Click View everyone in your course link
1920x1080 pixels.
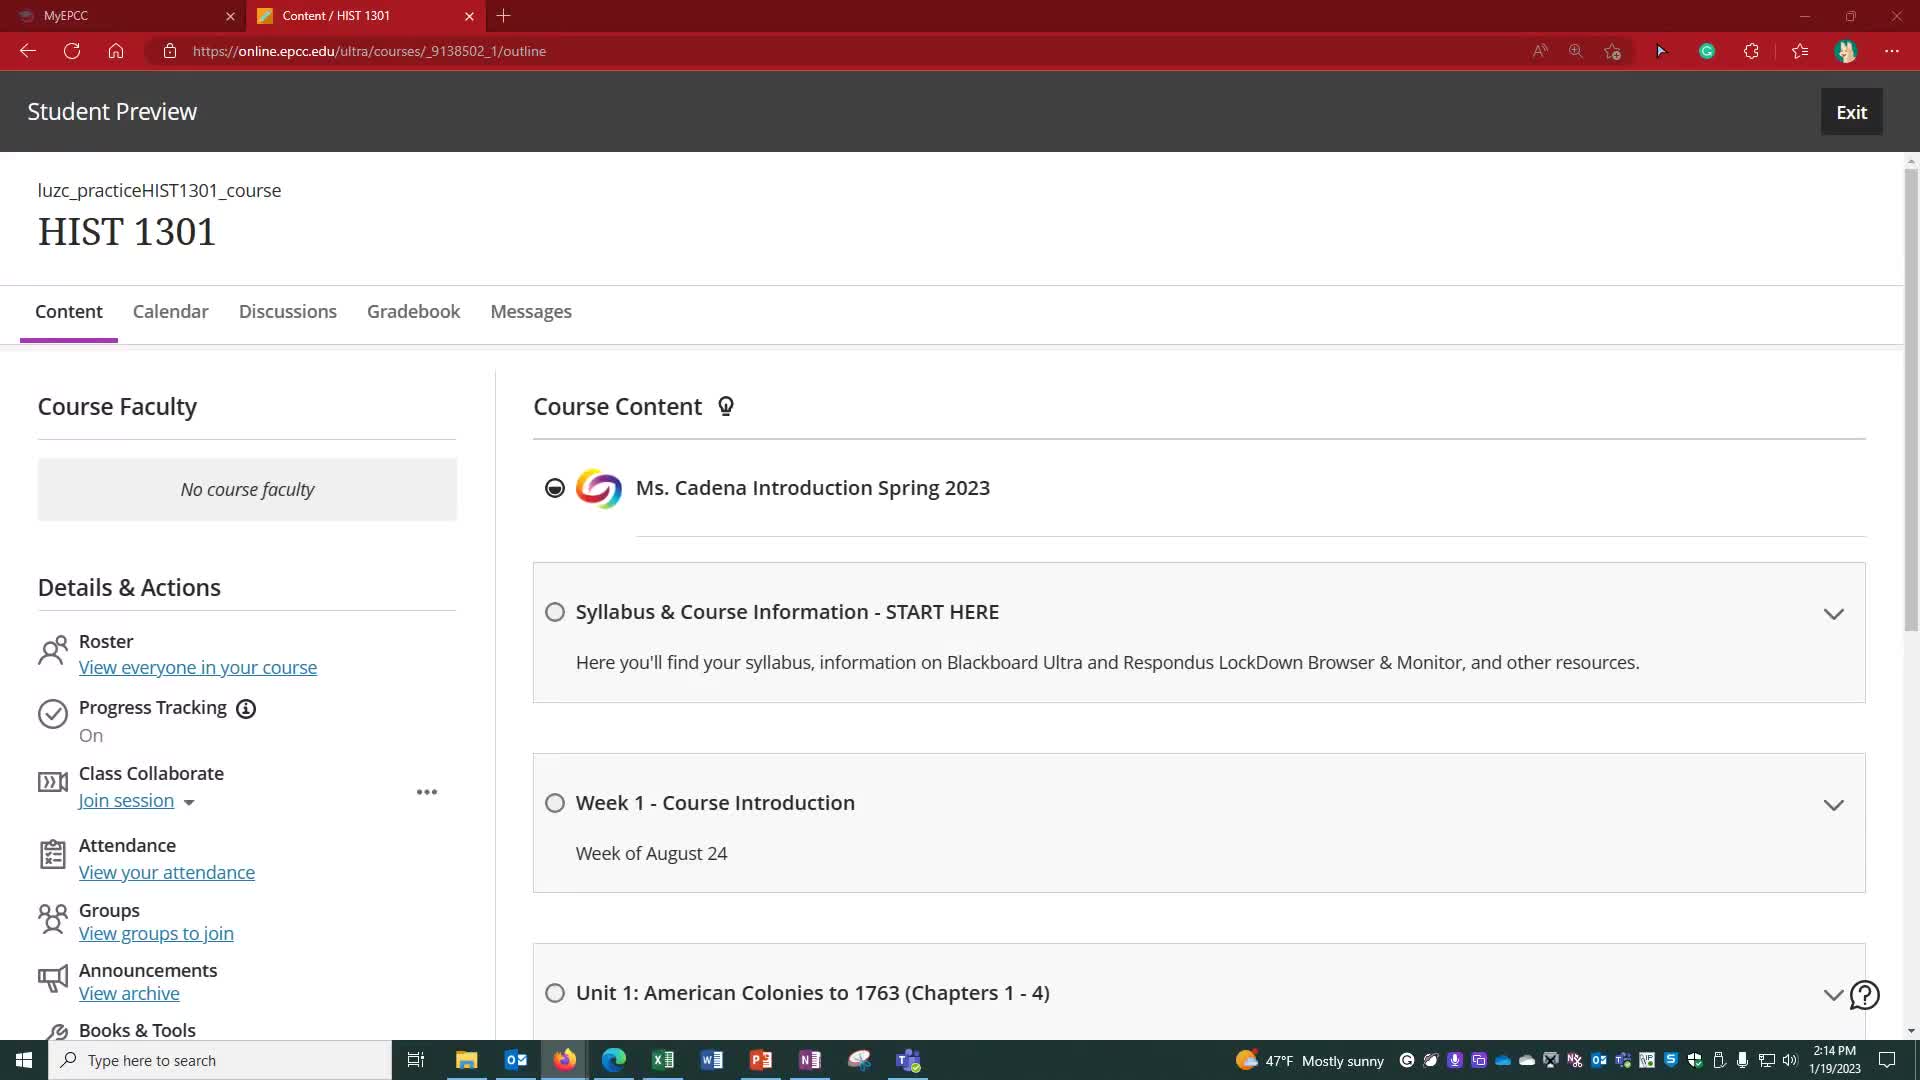tap(198, 667)
